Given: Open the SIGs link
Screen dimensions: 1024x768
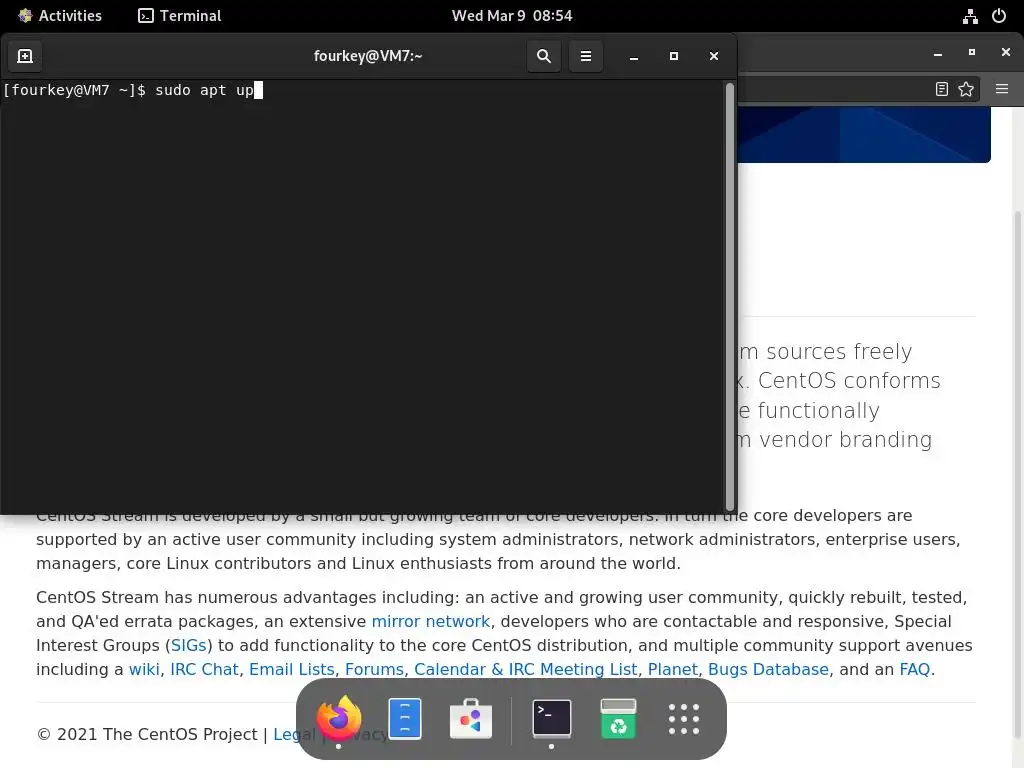Looking at the screenshot, I should (189, 645).
